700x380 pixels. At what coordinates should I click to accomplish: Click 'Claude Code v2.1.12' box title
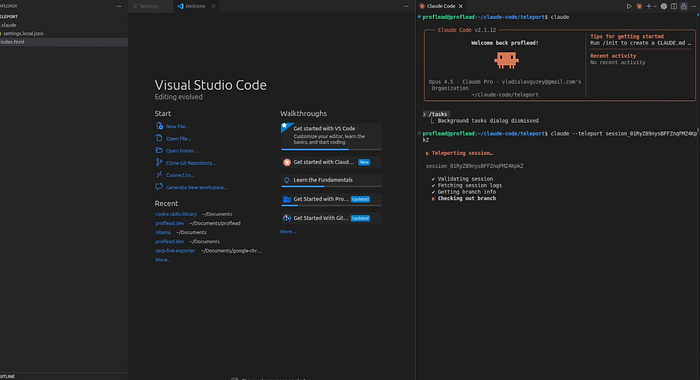467,30
